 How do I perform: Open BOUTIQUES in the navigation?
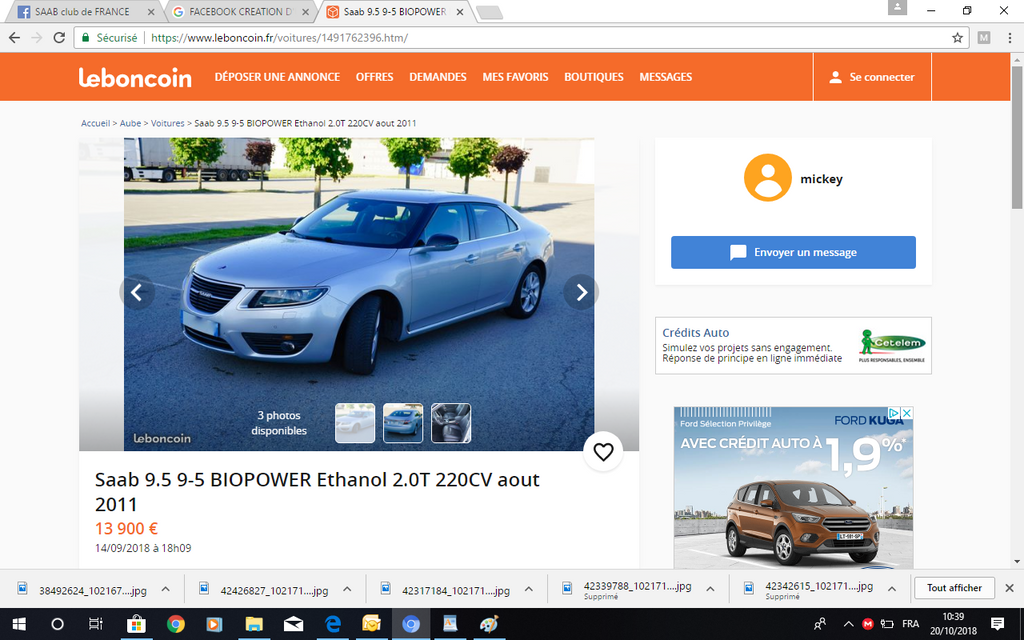click(x=594, y=77)
